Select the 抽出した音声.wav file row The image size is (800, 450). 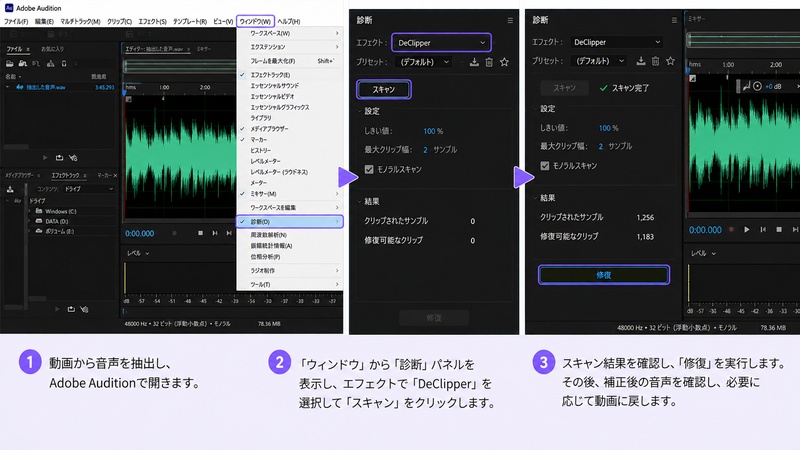(x=60, y=87)
